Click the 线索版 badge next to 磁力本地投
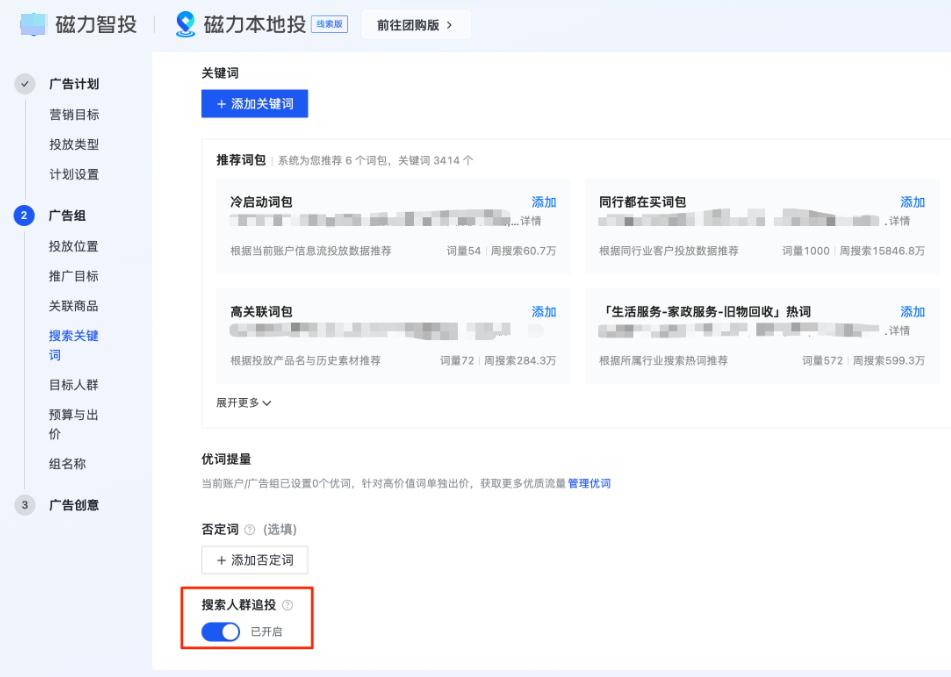Viewport: 951px width, 677px height. 330,22
